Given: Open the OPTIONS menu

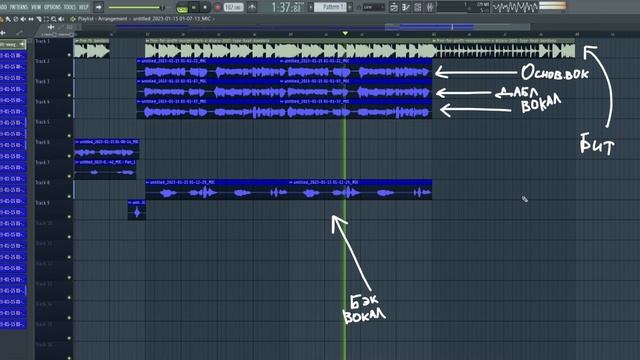Looking at the screenshot, I should [52, 7].
